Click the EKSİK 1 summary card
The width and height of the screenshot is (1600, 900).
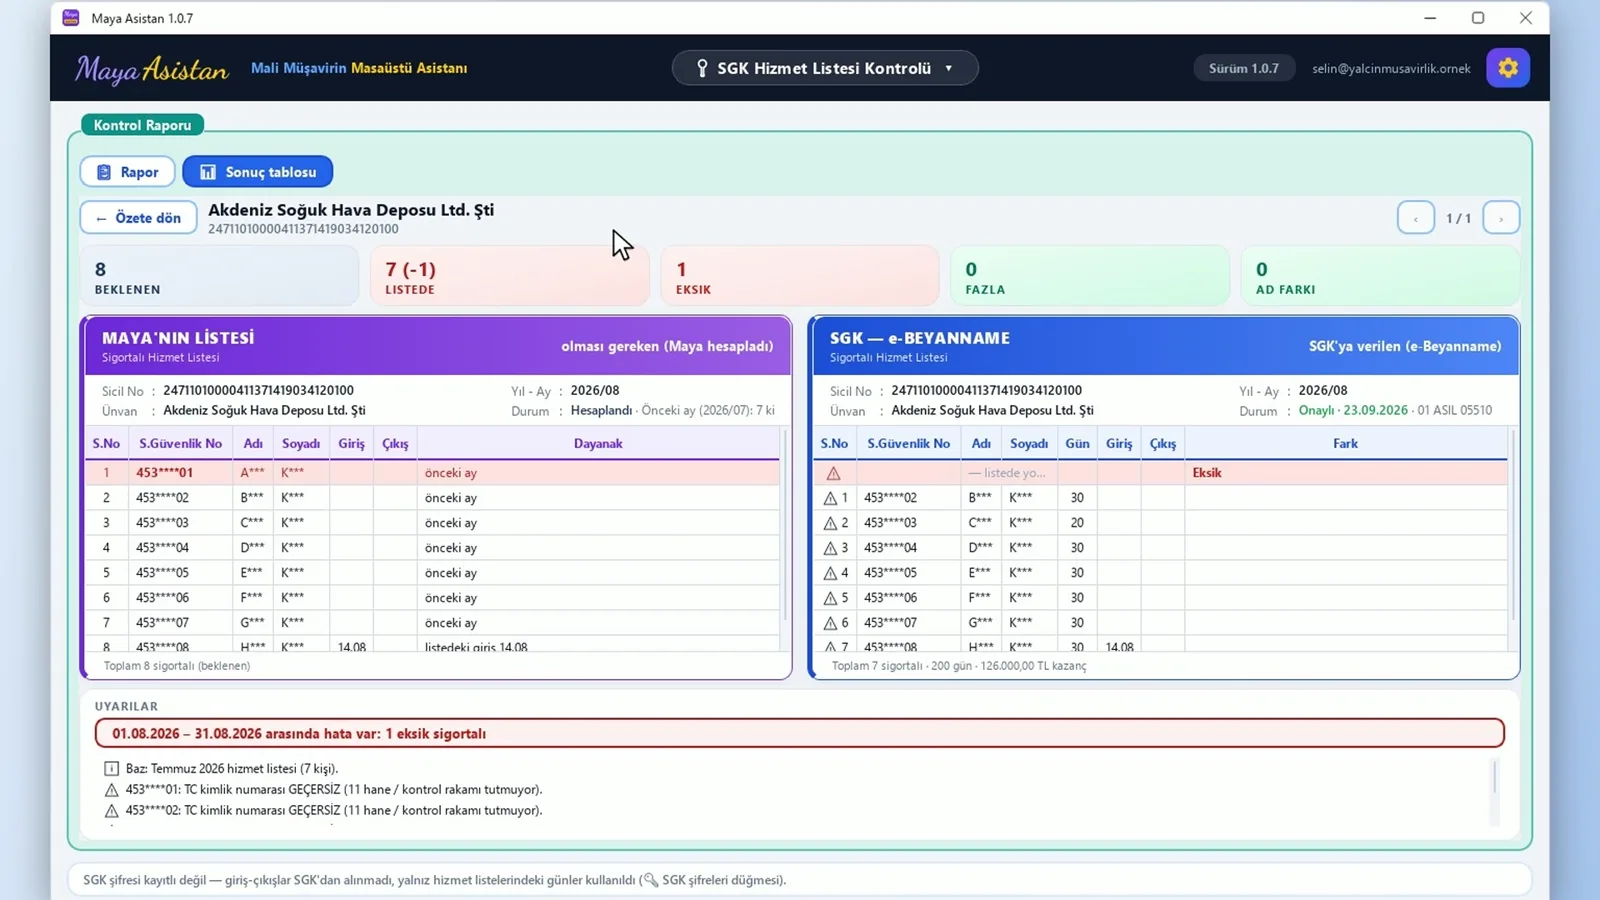click(800, 276)
